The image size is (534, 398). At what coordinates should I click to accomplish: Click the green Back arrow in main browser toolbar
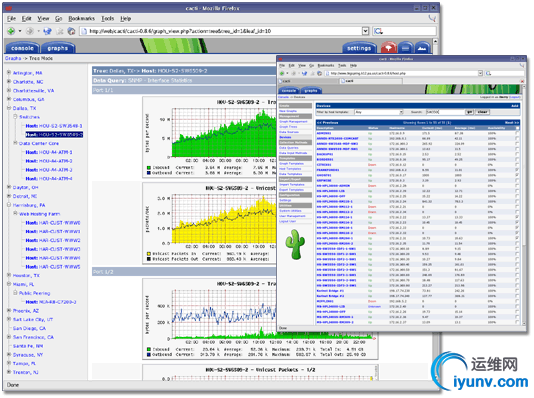click(11, 31)
